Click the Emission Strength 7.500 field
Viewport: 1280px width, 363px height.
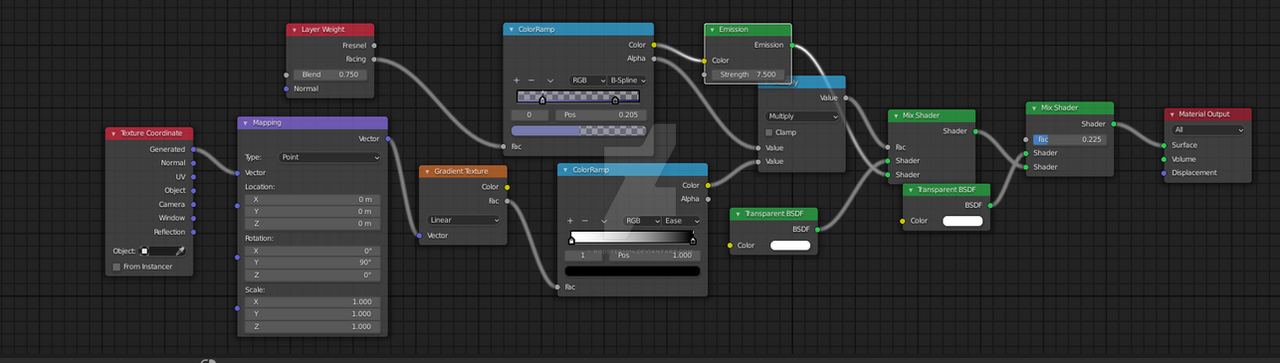coord(748,75)
